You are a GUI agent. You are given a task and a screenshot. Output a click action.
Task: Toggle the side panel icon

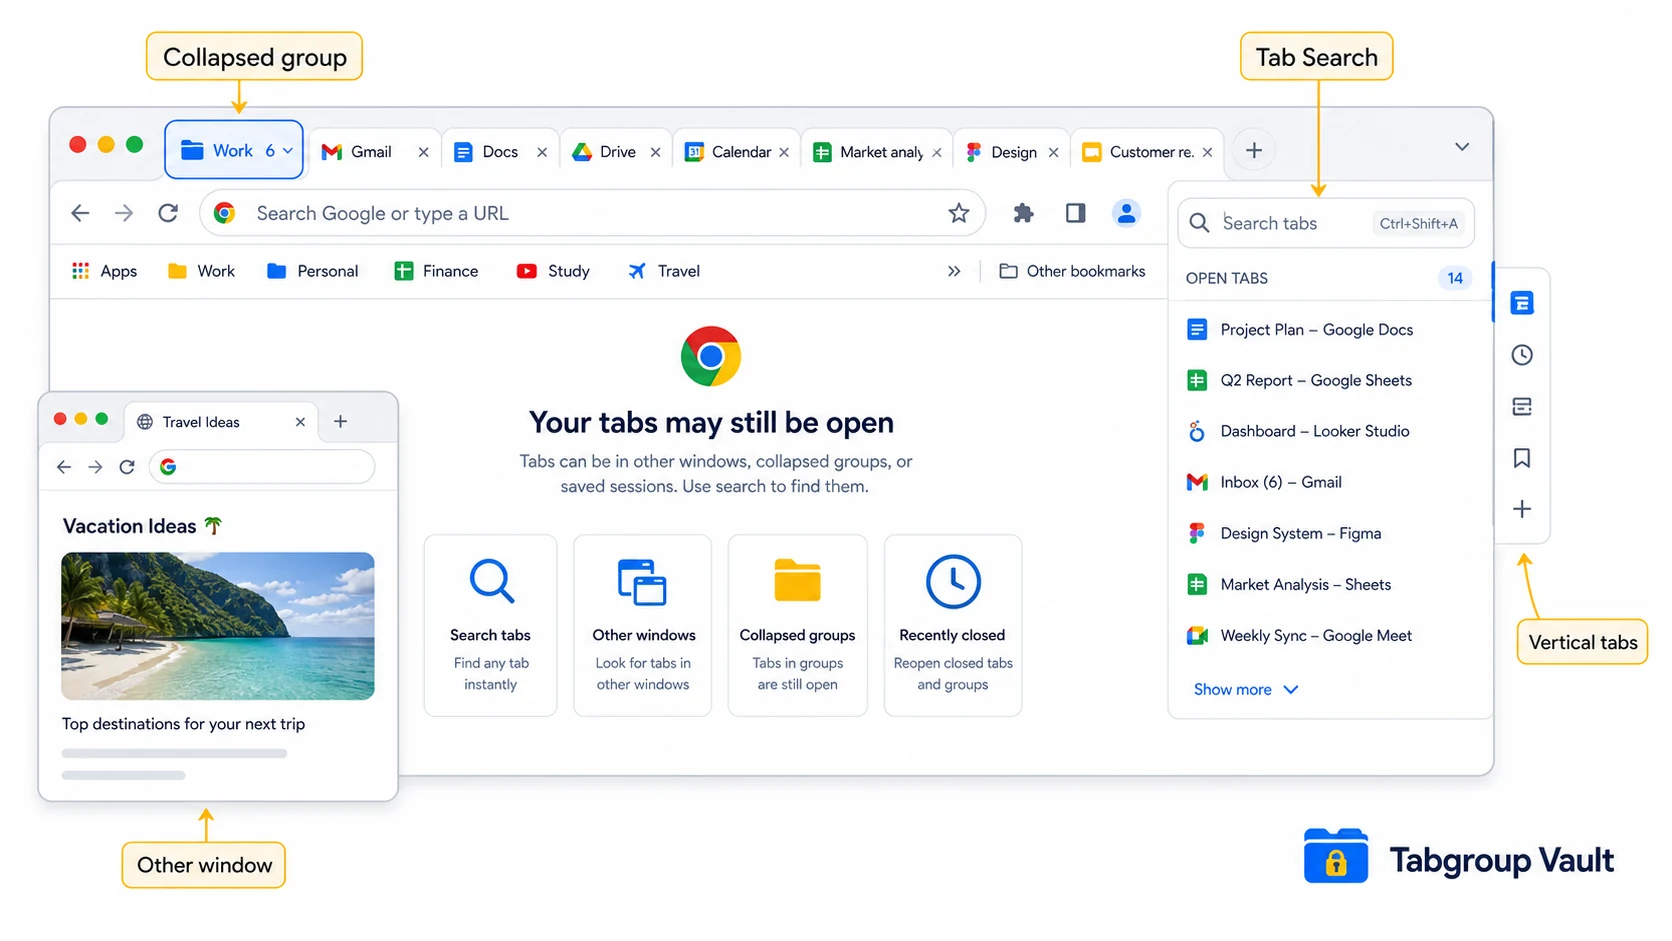coord(1076,213)
